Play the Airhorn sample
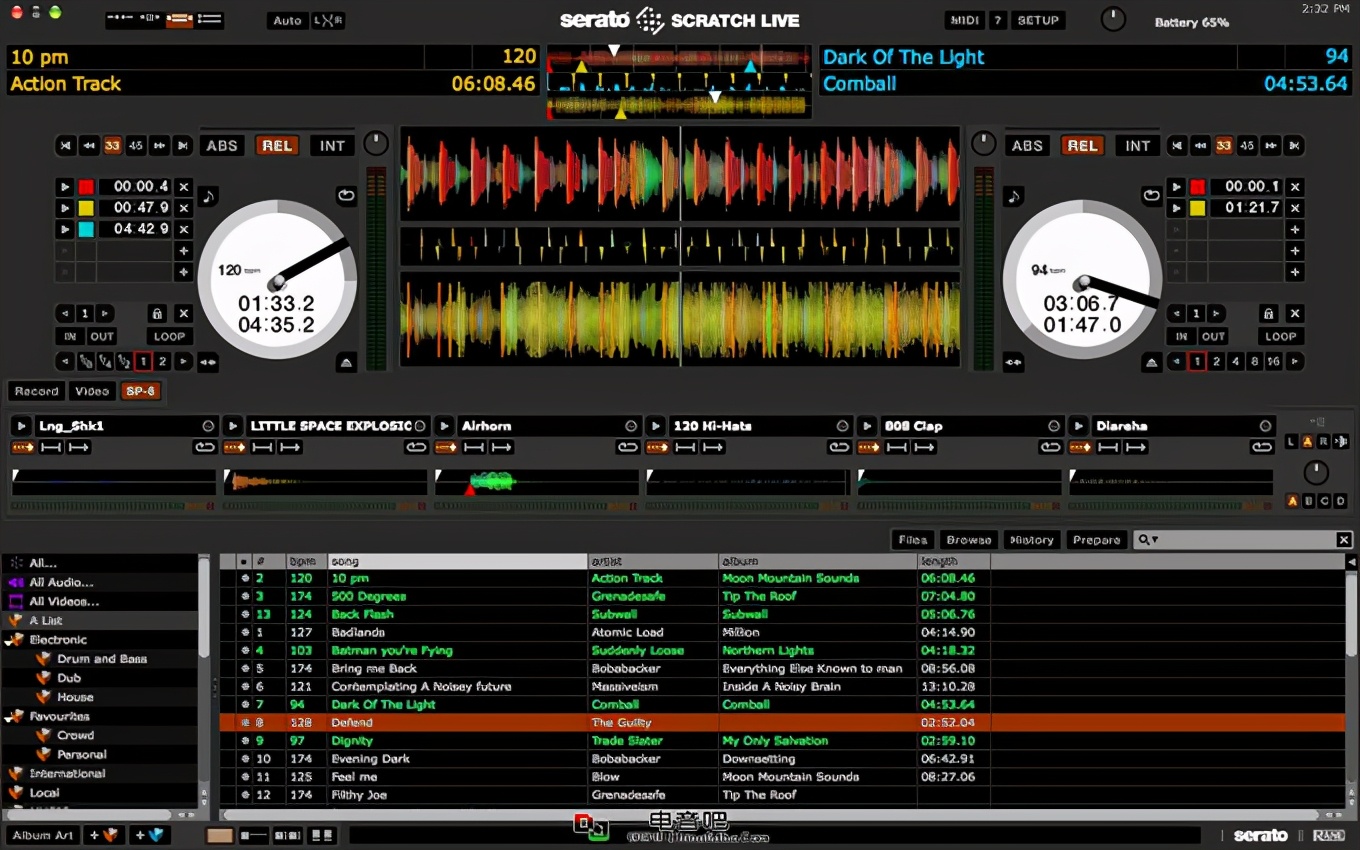The height and width of the screenshot is (850, 1360). click(x=443, y=425)
